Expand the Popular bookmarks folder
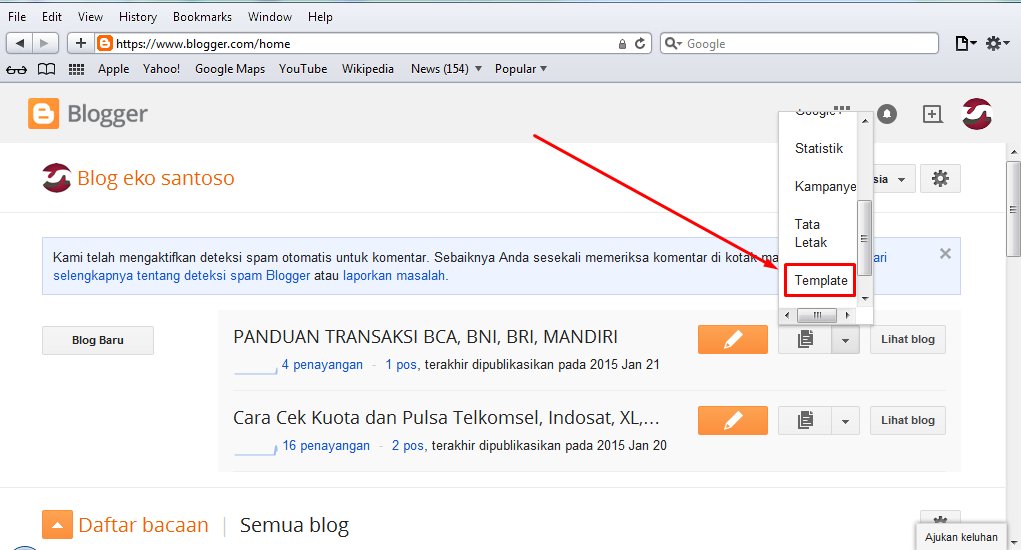This screenshot has width=1021, height=550. click(x=520, y=69)
